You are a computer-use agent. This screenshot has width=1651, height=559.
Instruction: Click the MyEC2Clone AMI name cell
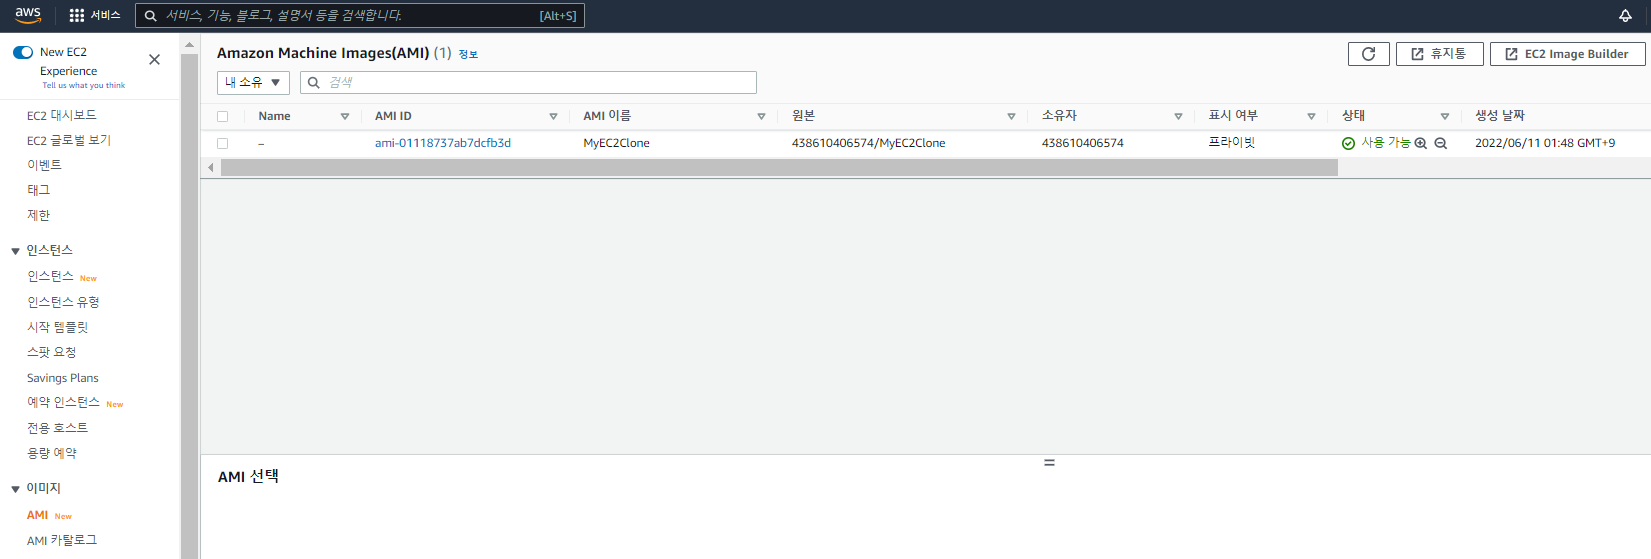(x=616, y=143)
